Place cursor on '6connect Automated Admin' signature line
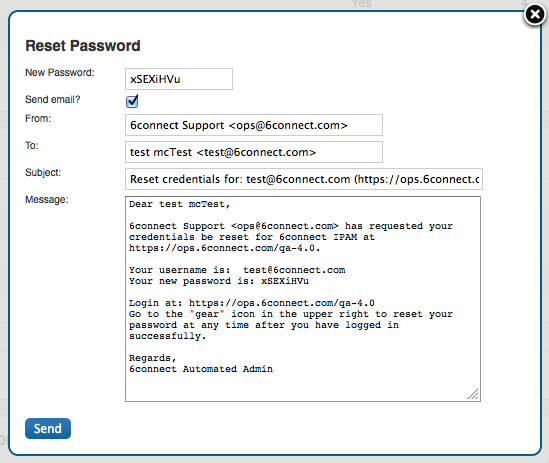 (201, 369)
